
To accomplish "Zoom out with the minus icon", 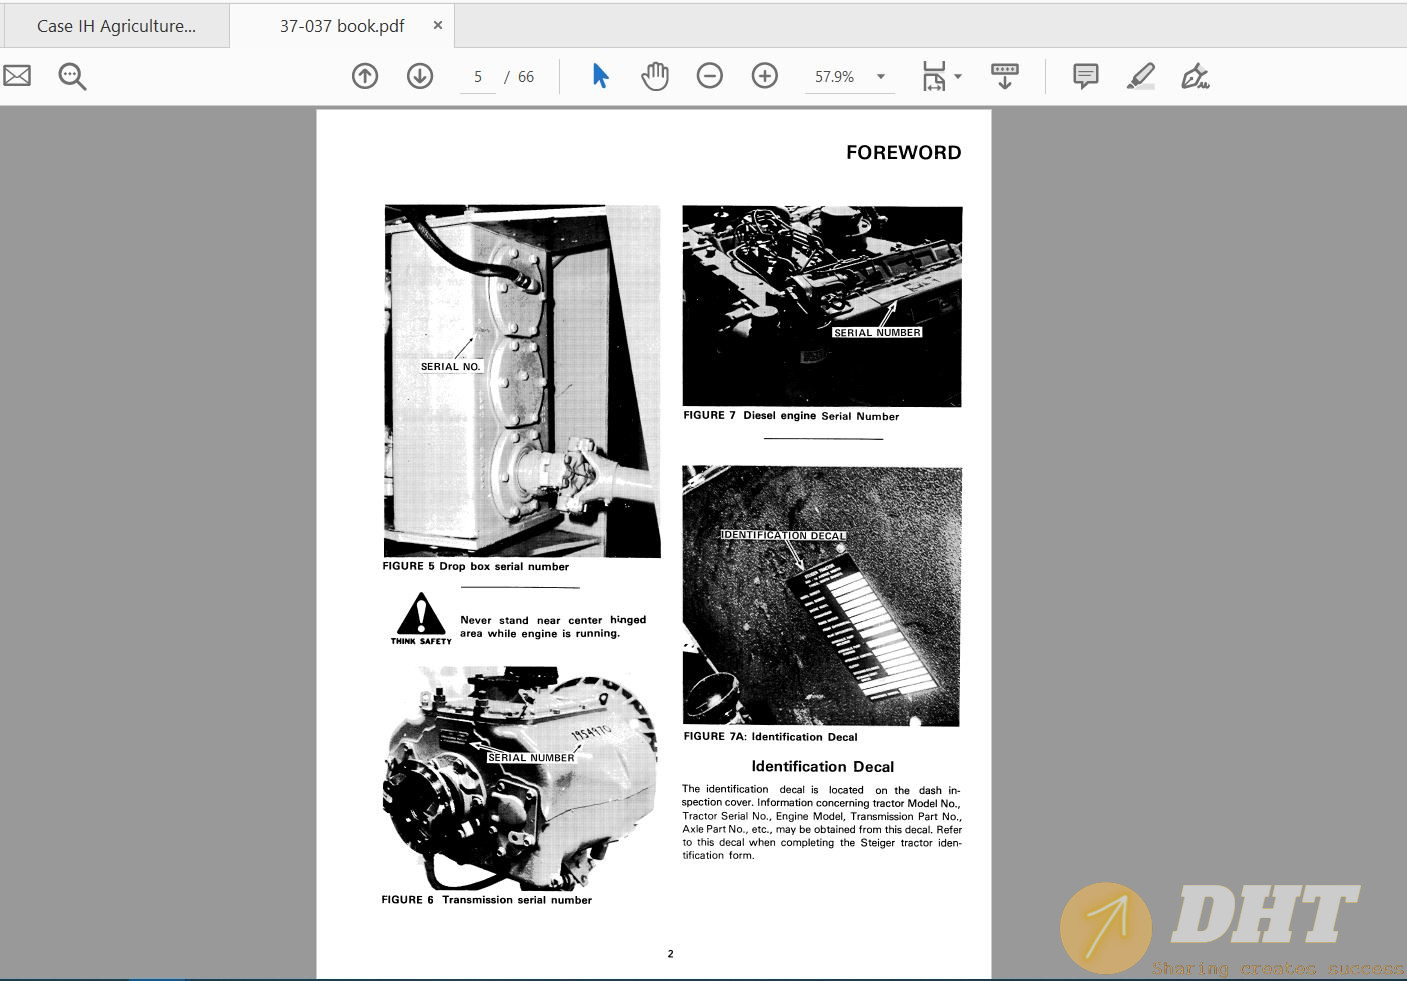I will coord(710,76).
